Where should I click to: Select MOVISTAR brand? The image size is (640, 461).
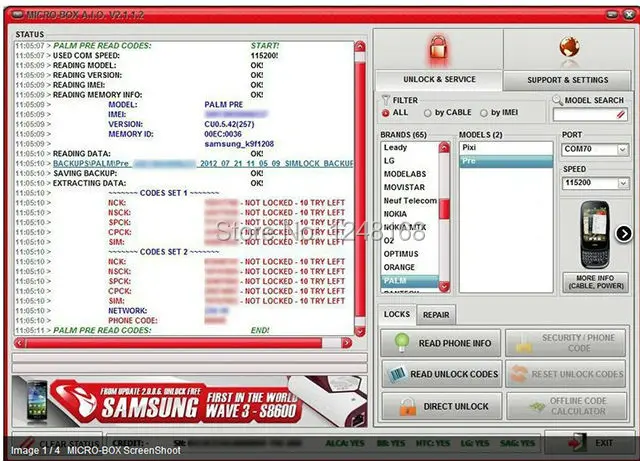click(x=410, y=187)
